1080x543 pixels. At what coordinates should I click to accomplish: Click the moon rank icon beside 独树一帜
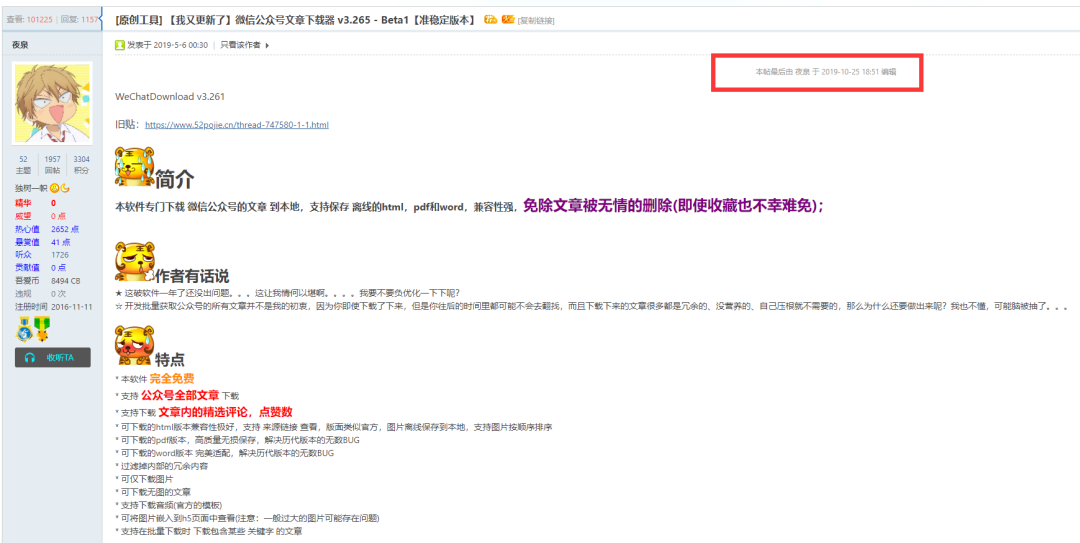pos(65,188)
